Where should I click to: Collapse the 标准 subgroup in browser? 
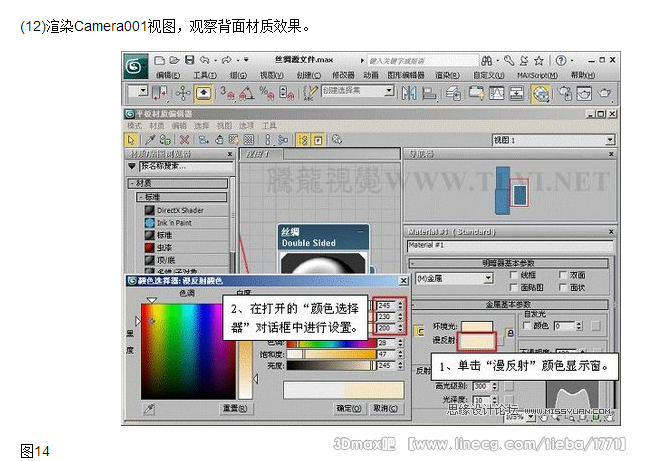[182, 197]
